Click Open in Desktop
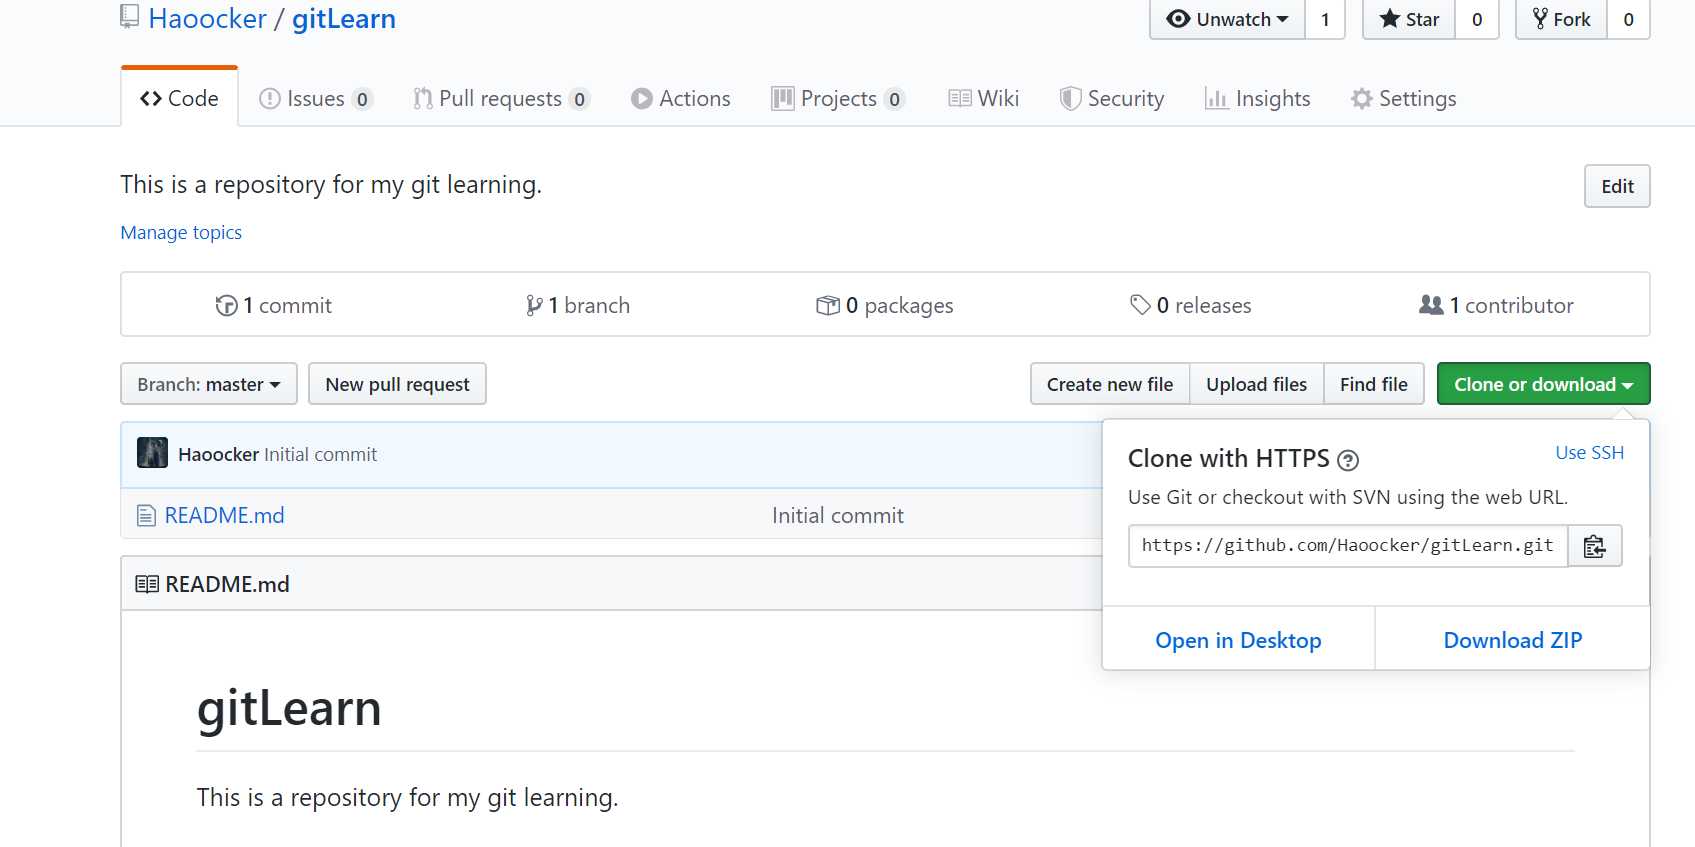The image size is (1695, 847). point(1238,640)
